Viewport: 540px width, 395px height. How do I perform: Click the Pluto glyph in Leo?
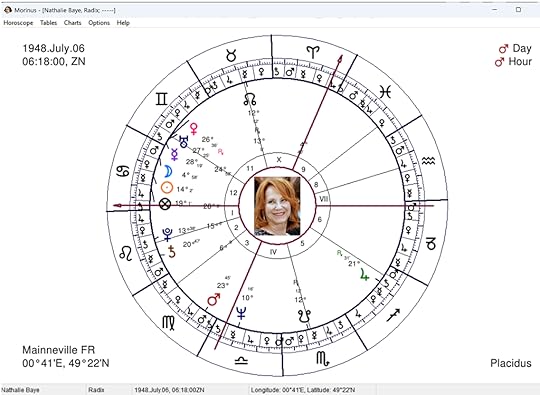168,234
